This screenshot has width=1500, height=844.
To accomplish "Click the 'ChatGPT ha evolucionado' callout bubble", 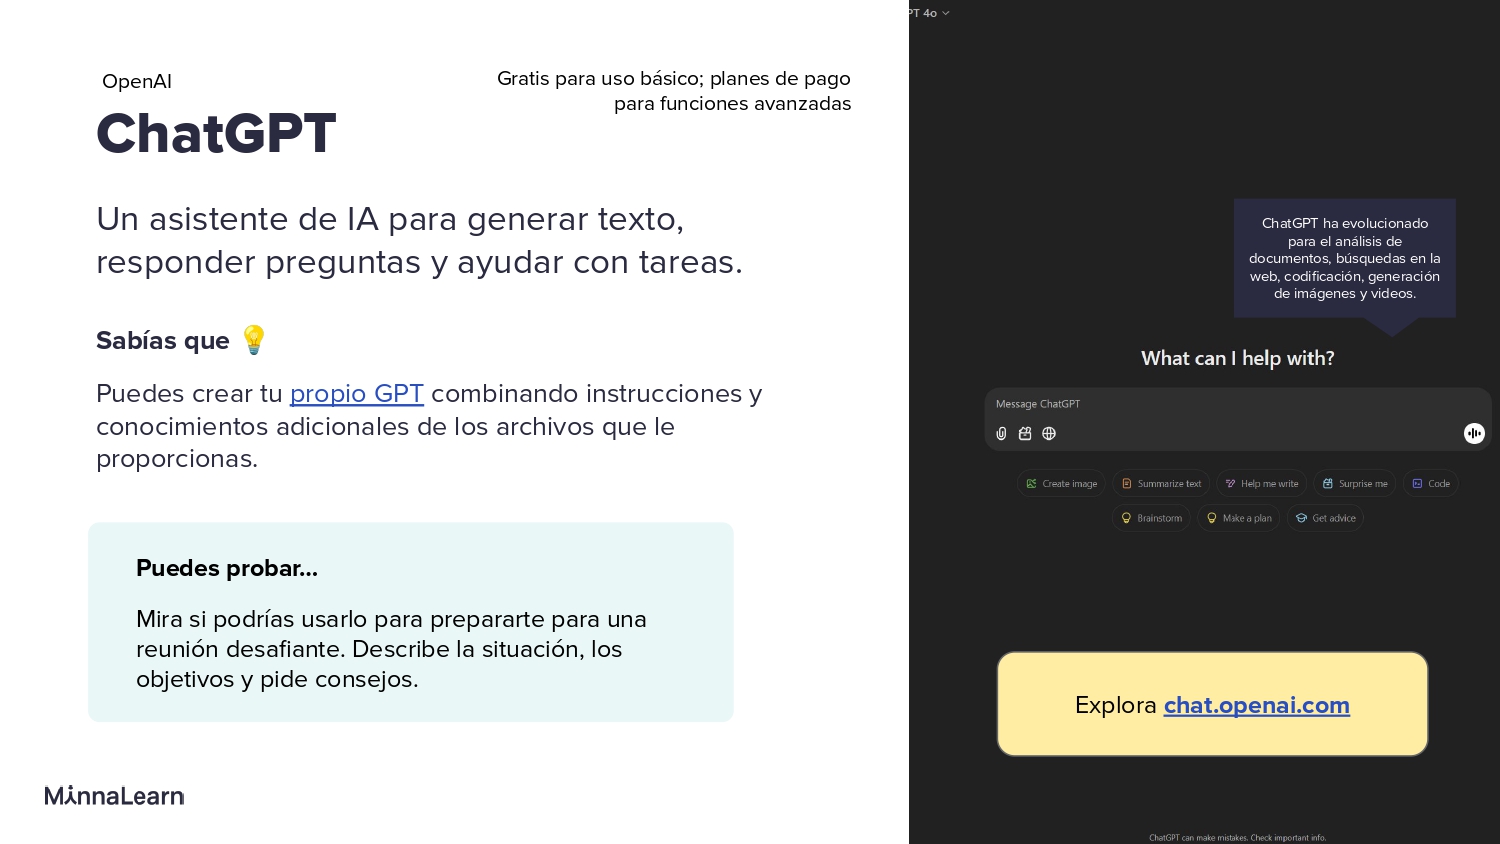I will (1345, 258).
